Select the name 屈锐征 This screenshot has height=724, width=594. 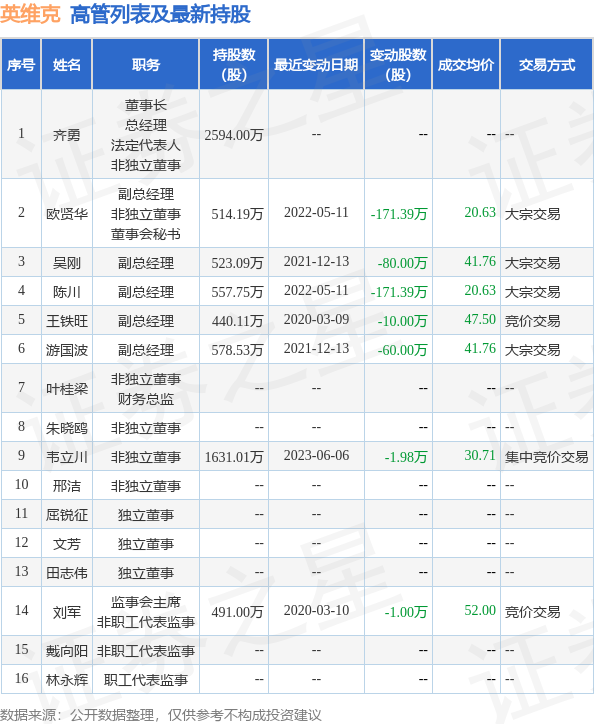pos(67,515)
